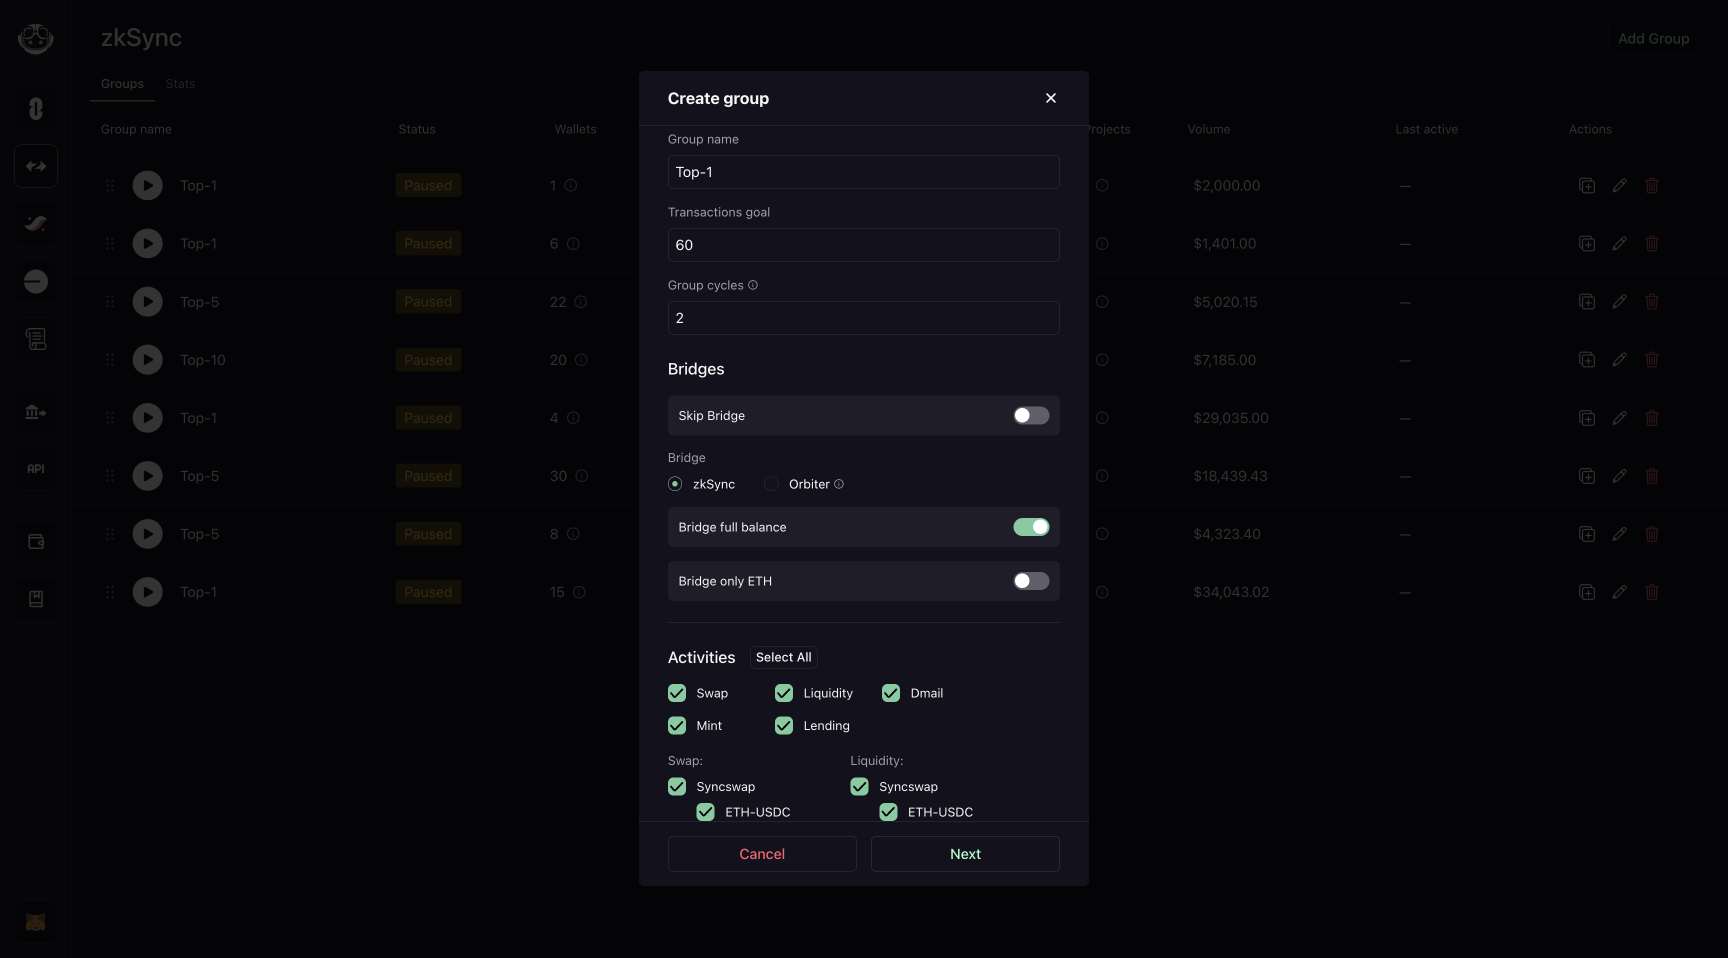Uncheck Syncswap under the Swap section
Image resolution: width=1728 pixels, height=958 pixels.
tap(677, 787)
